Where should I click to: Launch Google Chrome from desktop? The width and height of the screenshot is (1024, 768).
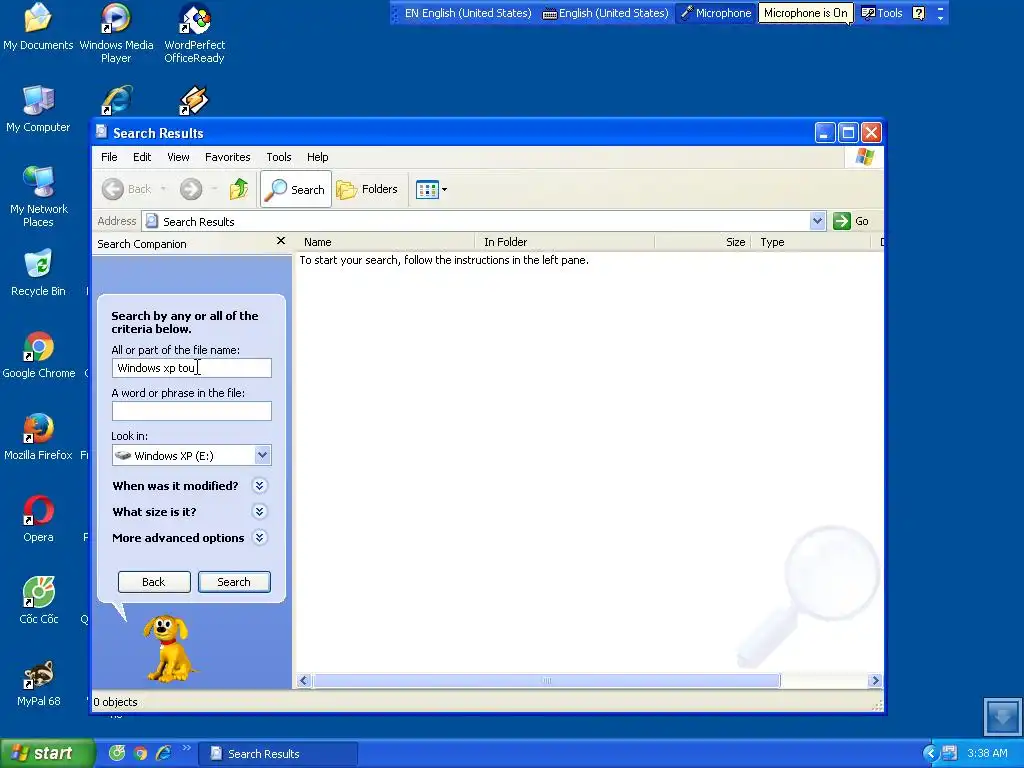pyautogui.click(x=39, y=355)
